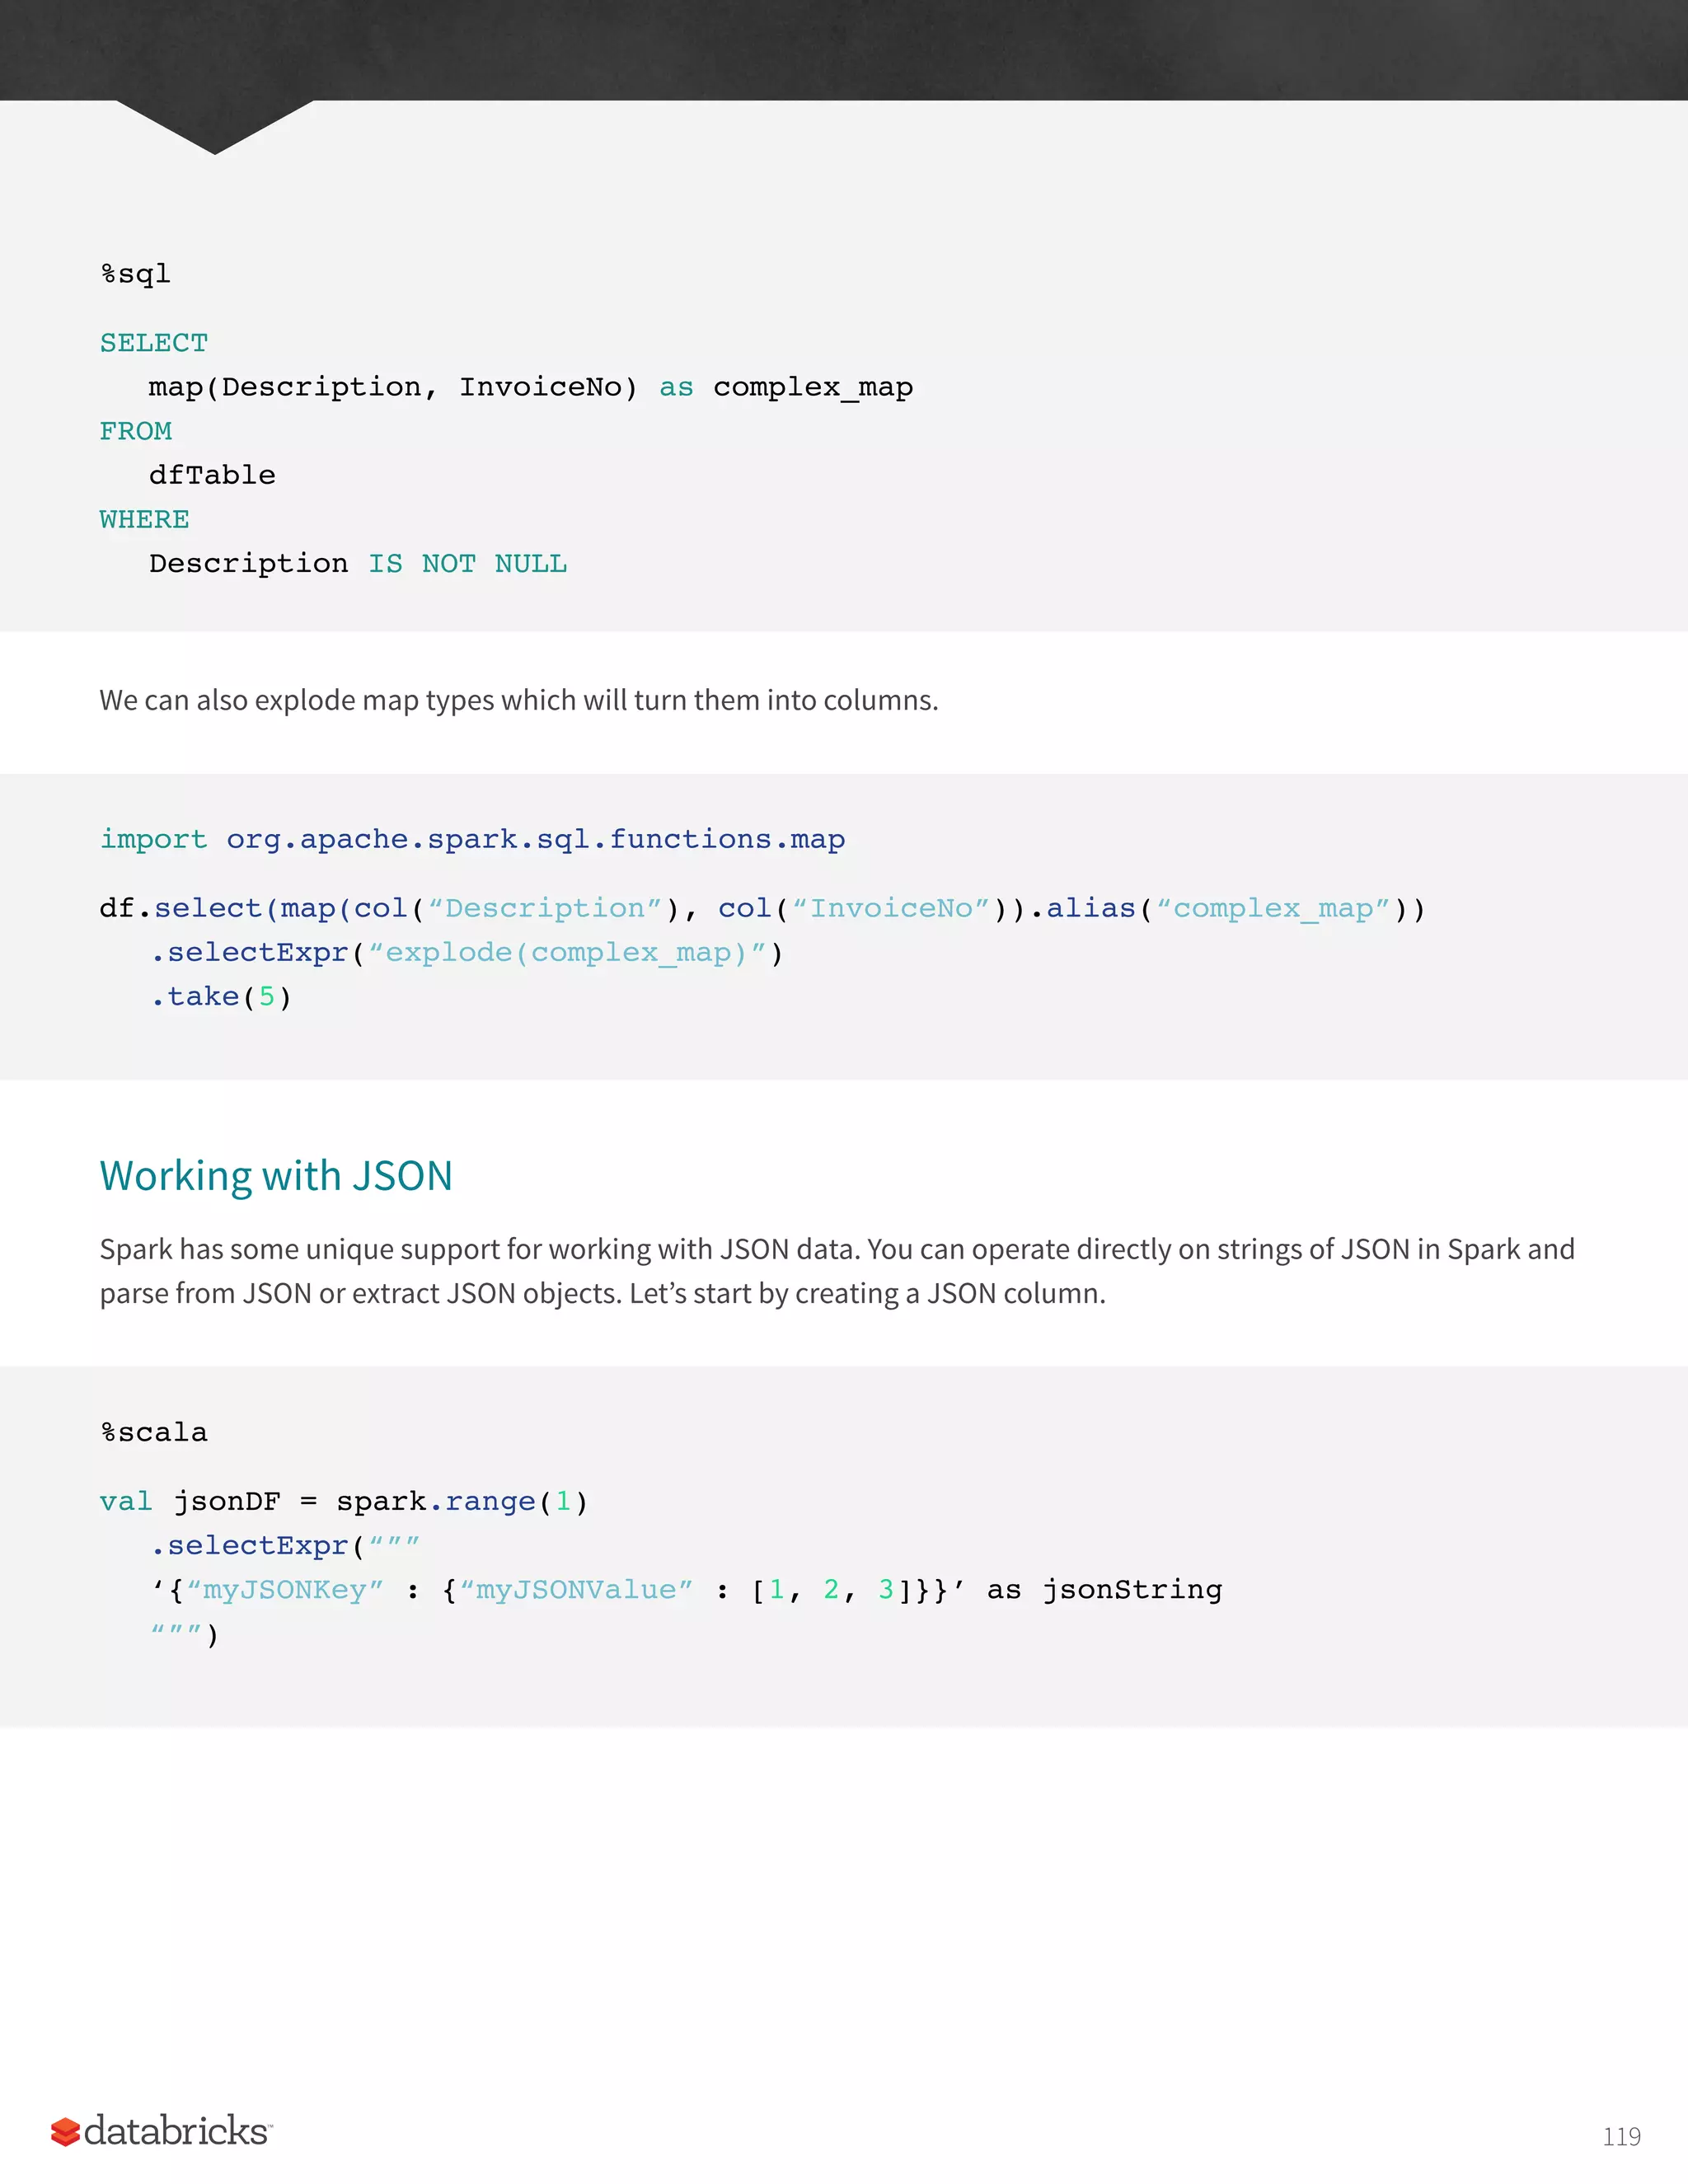Viewport: 1688px width, 2184px height.
Task: Click the 'Working with JSON' heading
Action: (276, 1176)
